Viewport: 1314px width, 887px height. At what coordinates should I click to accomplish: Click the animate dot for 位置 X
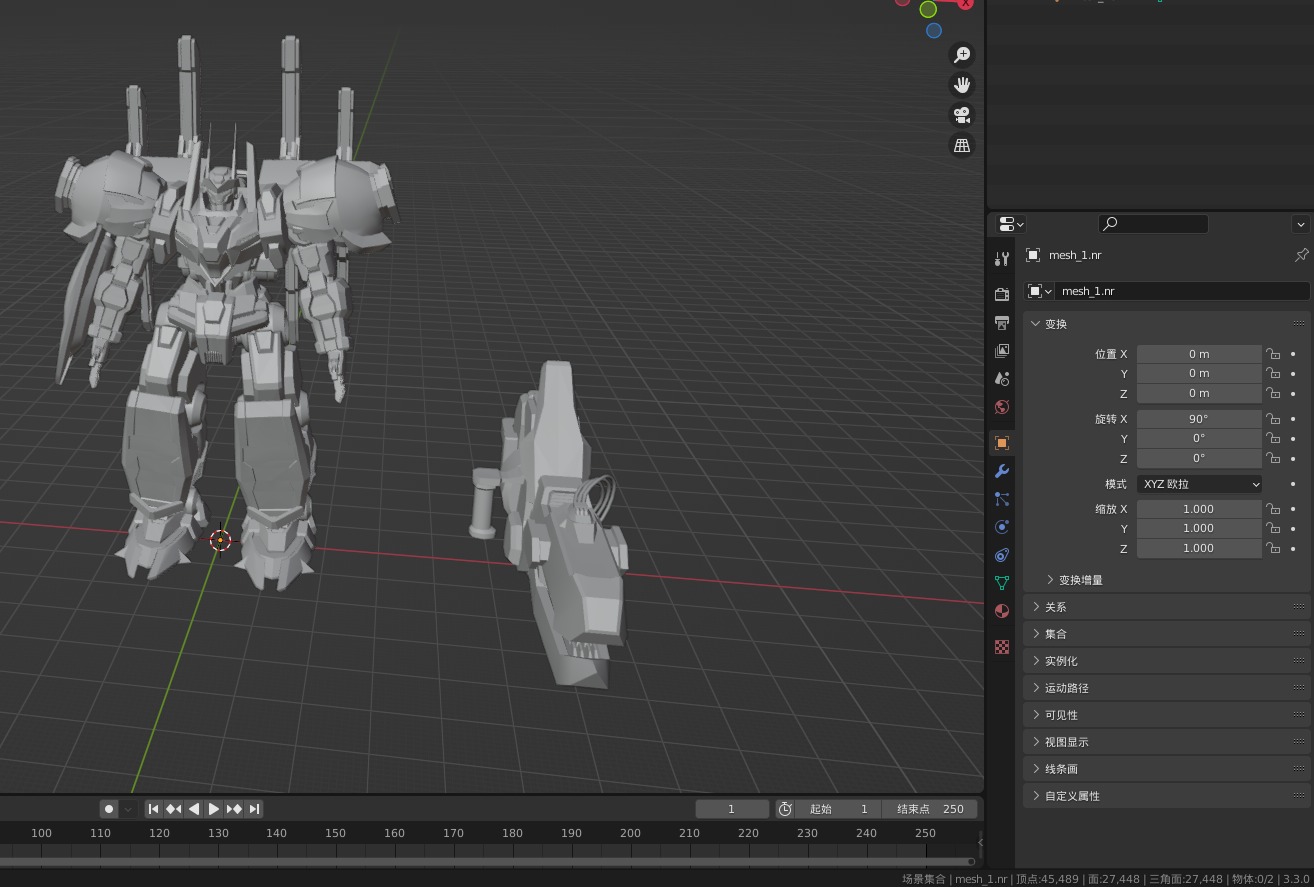pyautogui.click(x=1293, y=354)
